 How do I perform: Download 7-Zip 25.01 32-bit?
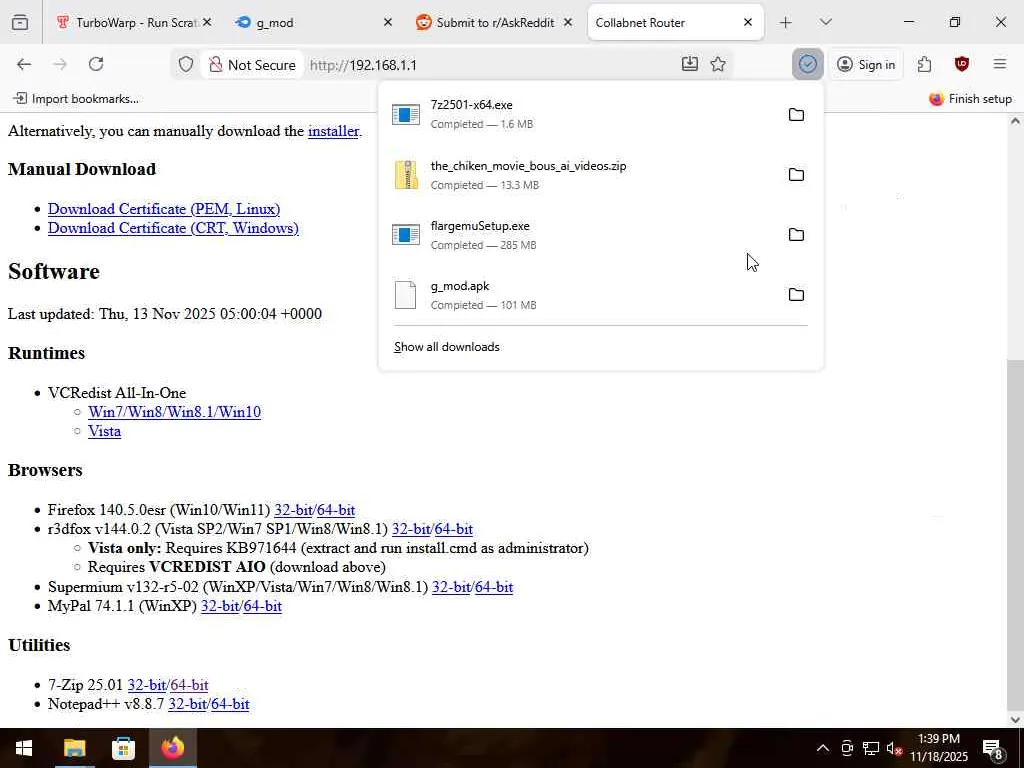click(x=146, y=685)
